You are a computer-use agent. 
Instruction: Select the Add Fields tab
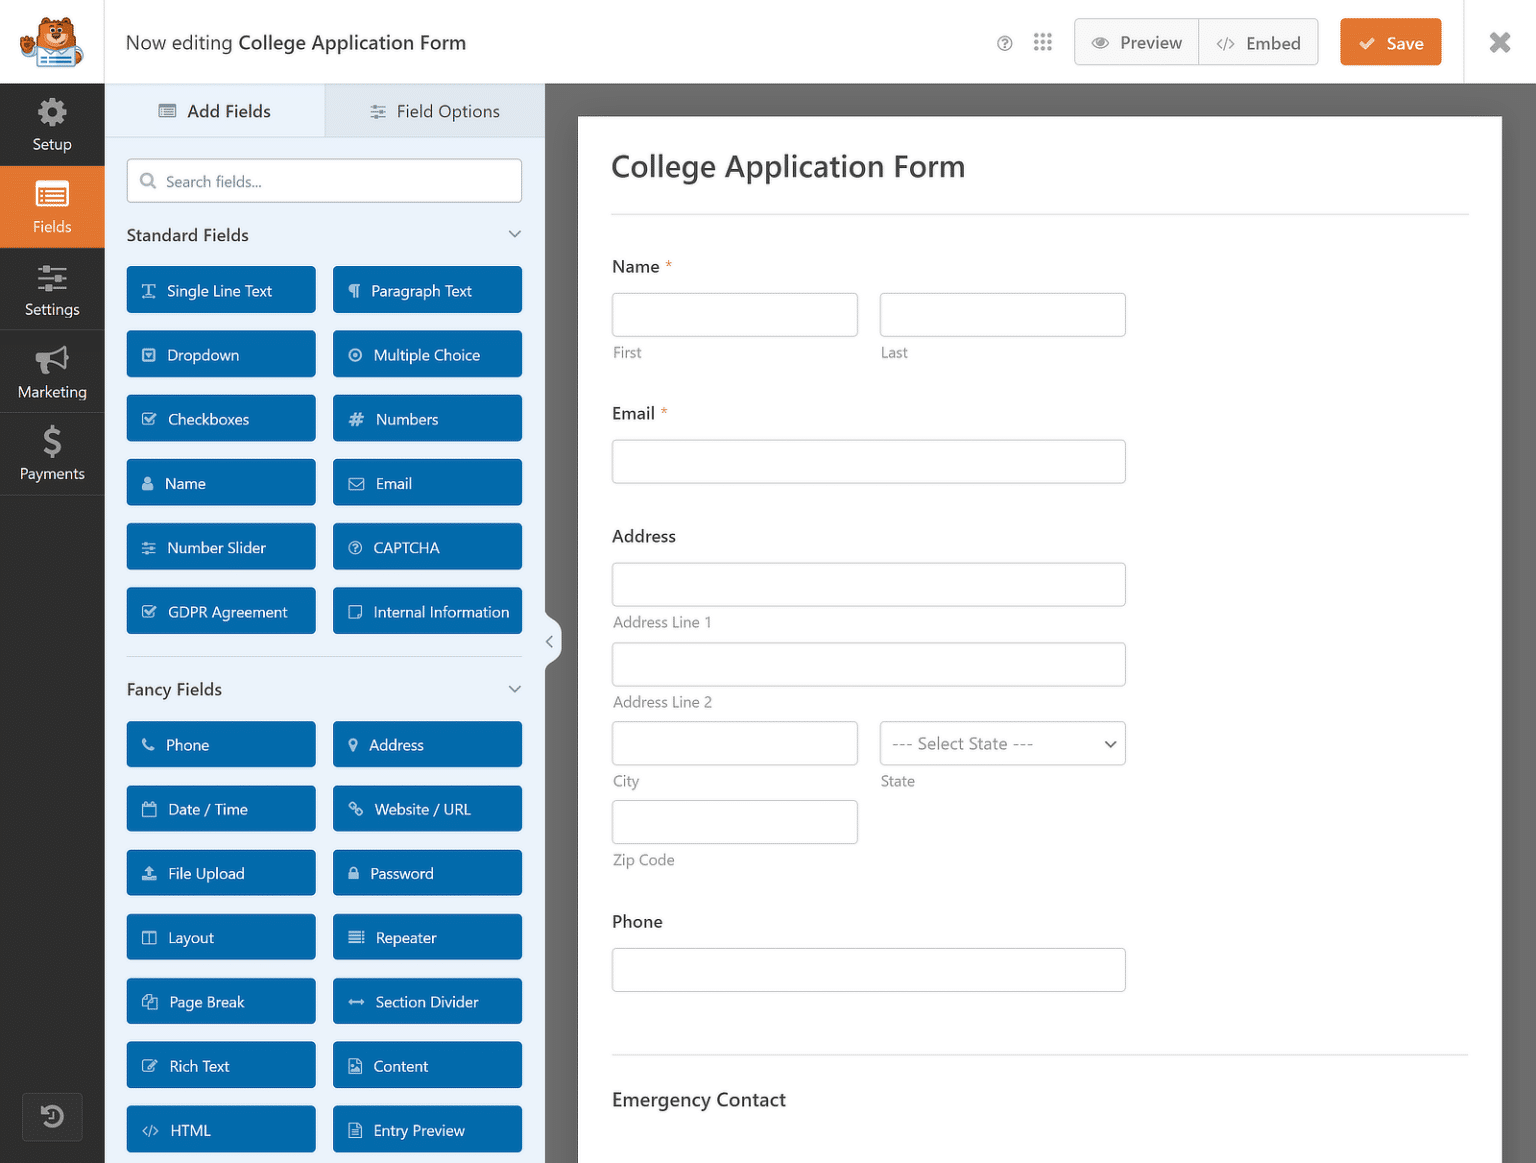click(x=215, y=111)
